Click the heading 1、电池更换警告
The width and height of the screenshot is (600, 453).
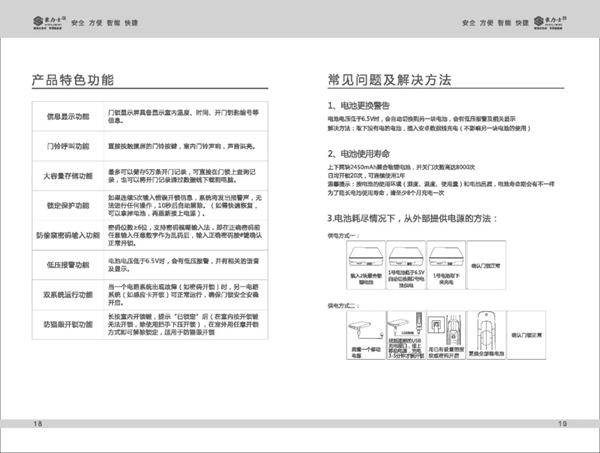(359, 106)
